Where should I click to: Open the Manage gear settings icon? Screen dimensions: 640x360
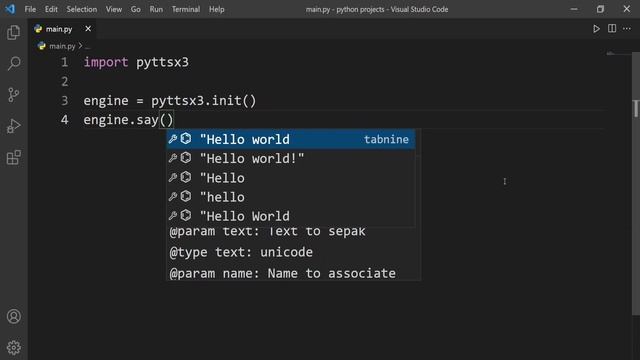click(x=13, y=347)
